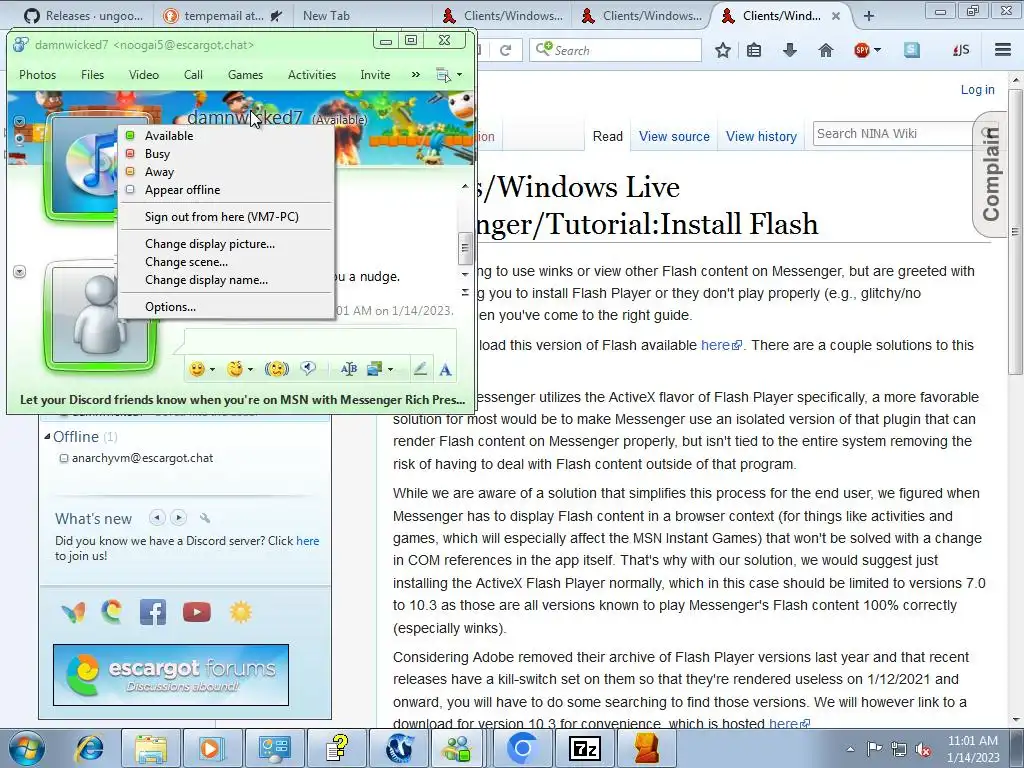Open What's new wrench settings
1024x768 pixels.
click(205, 518)
